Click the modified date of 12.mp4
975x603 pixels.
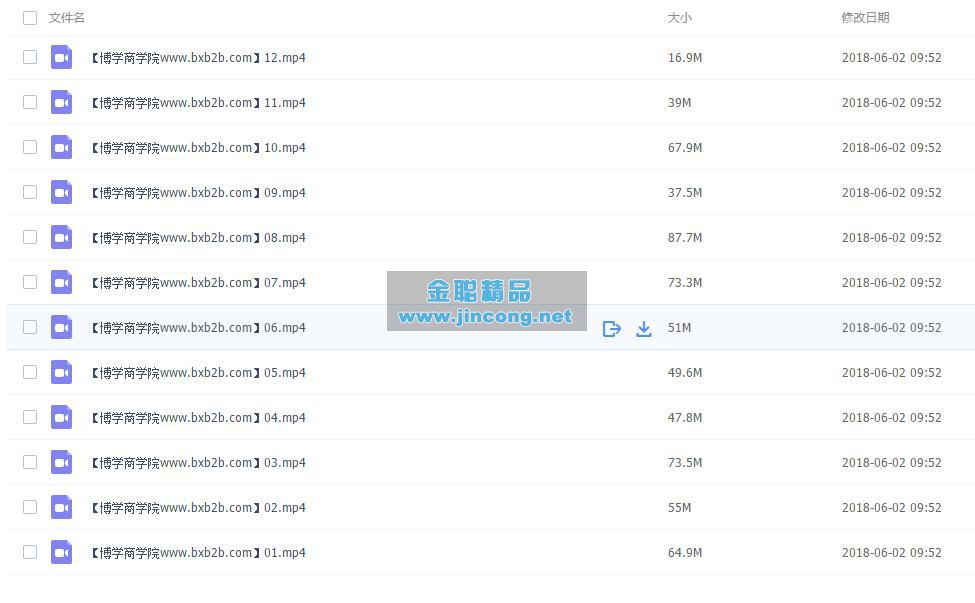[x=891, y=58]
